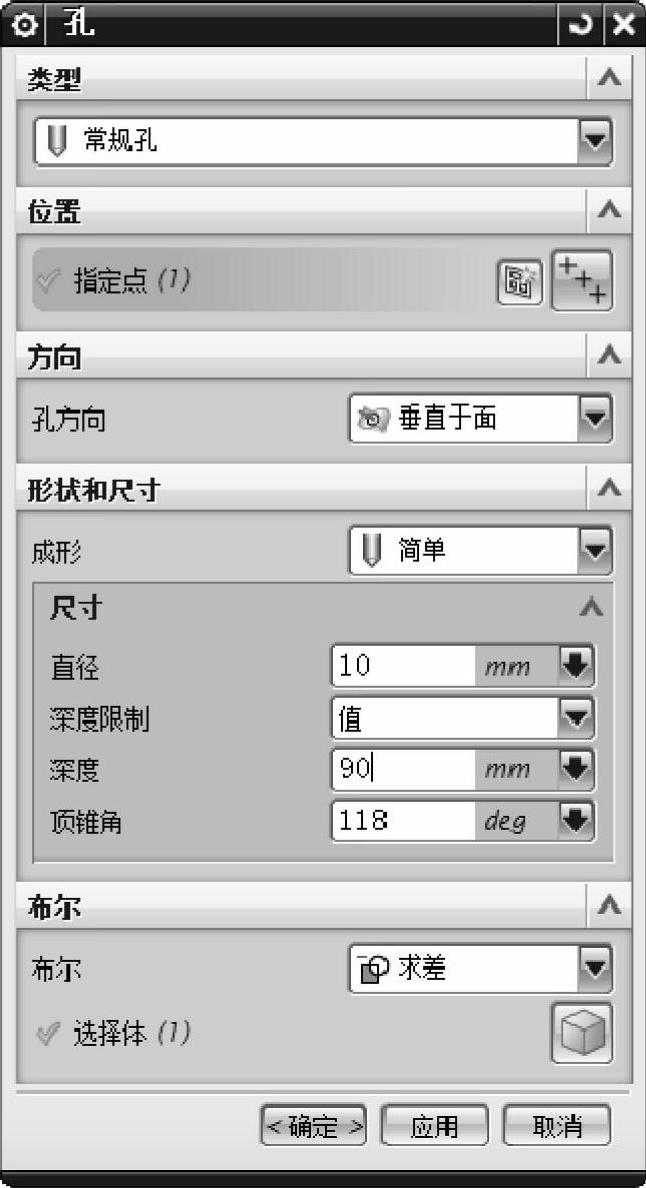The image size is (646, 1188).
Task: Click the reset dialog arrow icon
Action: [x=581, y=23]
